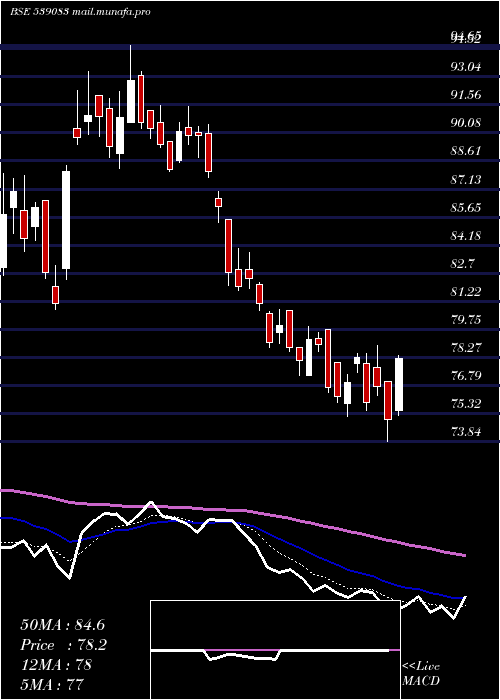Click the 79.75 price axis label
Screen dimensions: 500x700
(466, 320)
